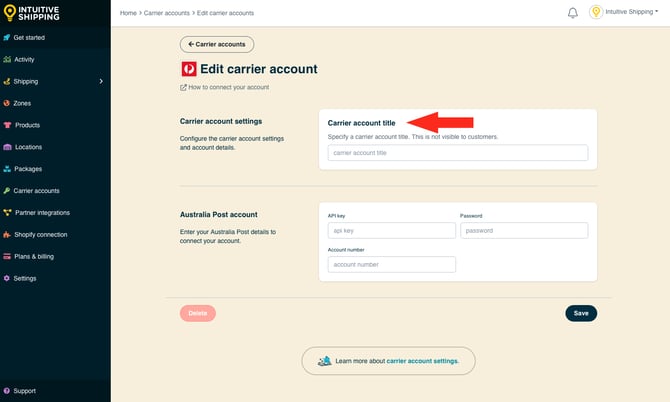Click the Australia Post carrier logo
This screenshot has height=402, width=670.
(189, 69)
